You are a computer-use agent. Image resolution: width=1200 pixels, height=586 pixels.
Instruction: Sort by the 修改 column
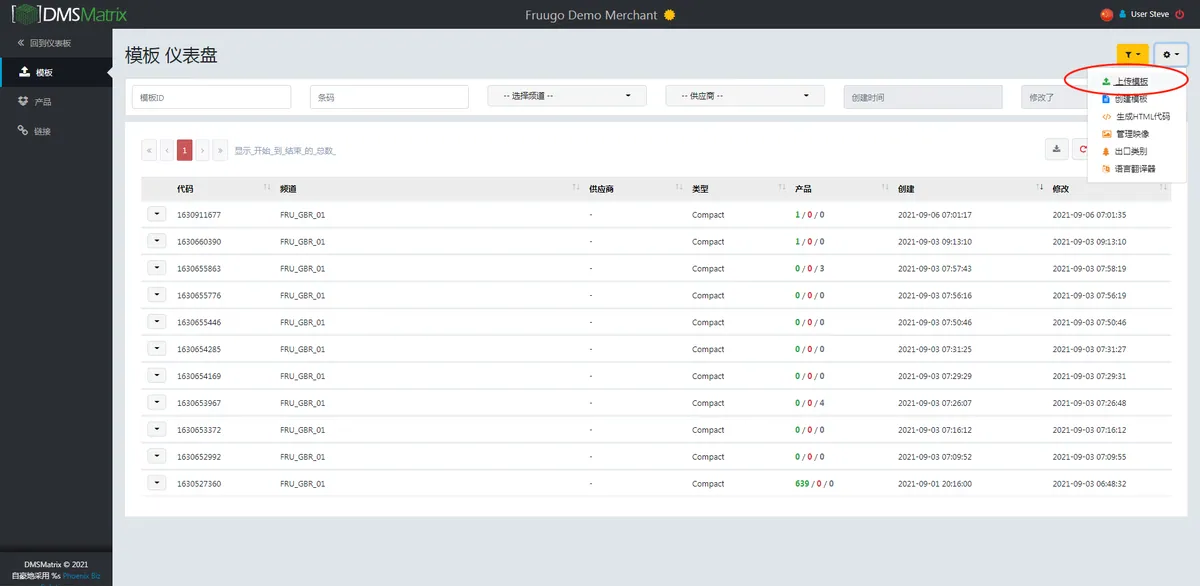(x=1110, y=188)
